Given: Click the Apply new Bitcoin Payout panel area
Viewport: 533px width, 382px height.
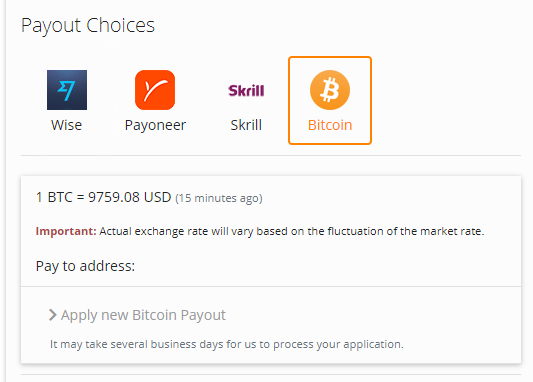Looking at the screenshot, I should point(271,325).
